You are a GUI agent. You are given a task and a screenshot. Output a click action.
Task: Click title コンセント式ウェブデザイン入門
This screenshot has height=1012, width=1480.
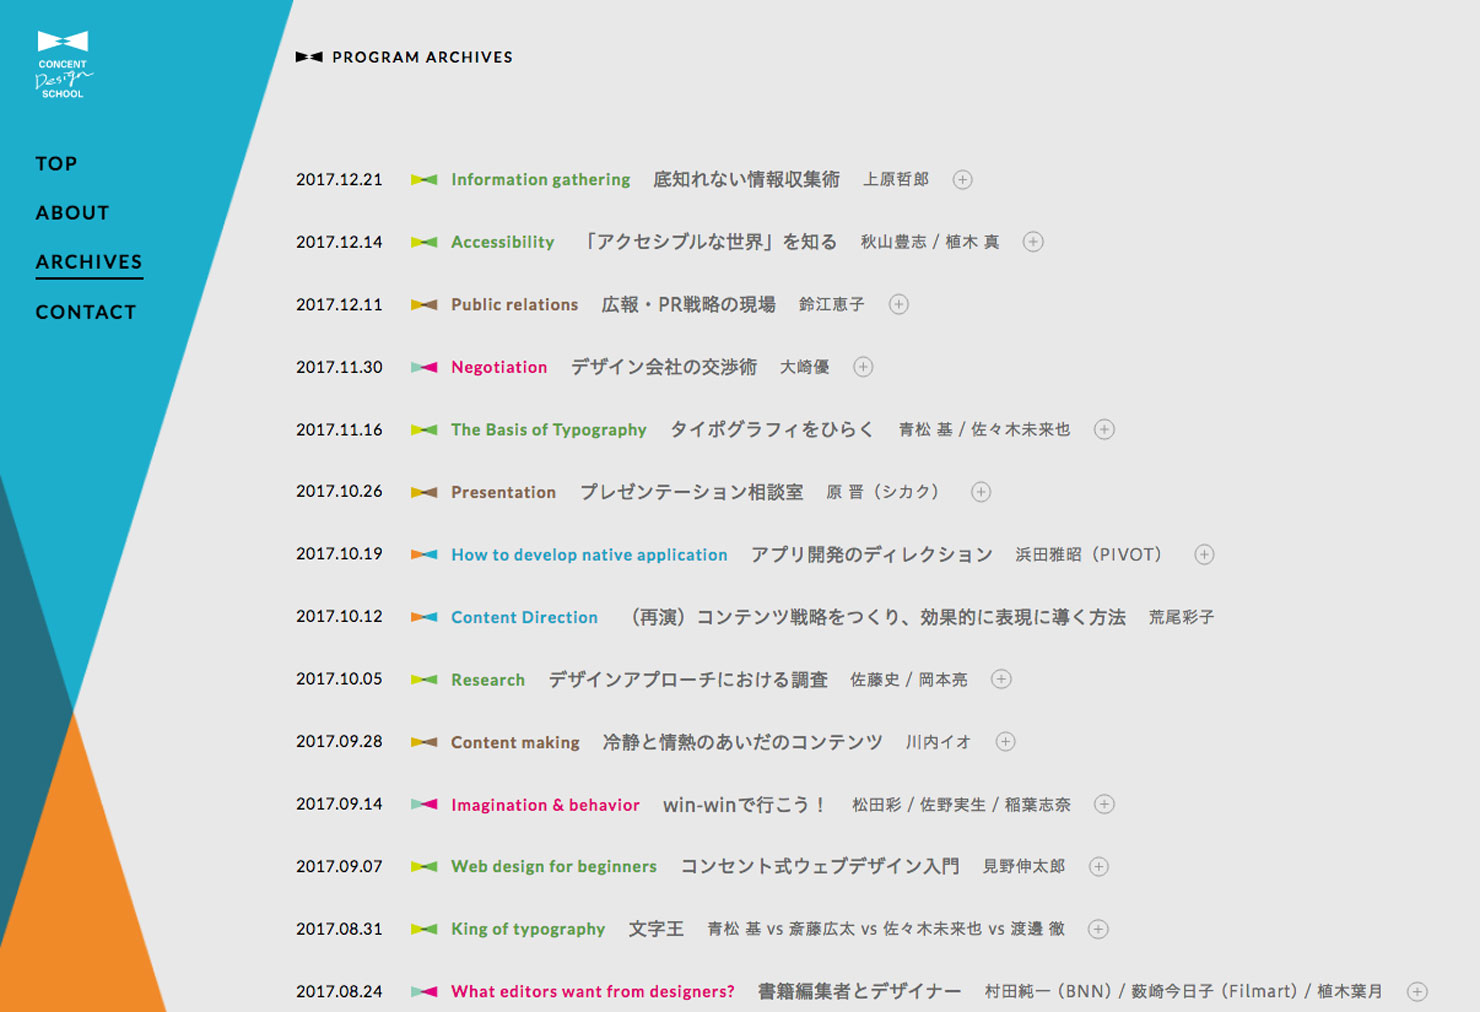click(x=820, y=867)
